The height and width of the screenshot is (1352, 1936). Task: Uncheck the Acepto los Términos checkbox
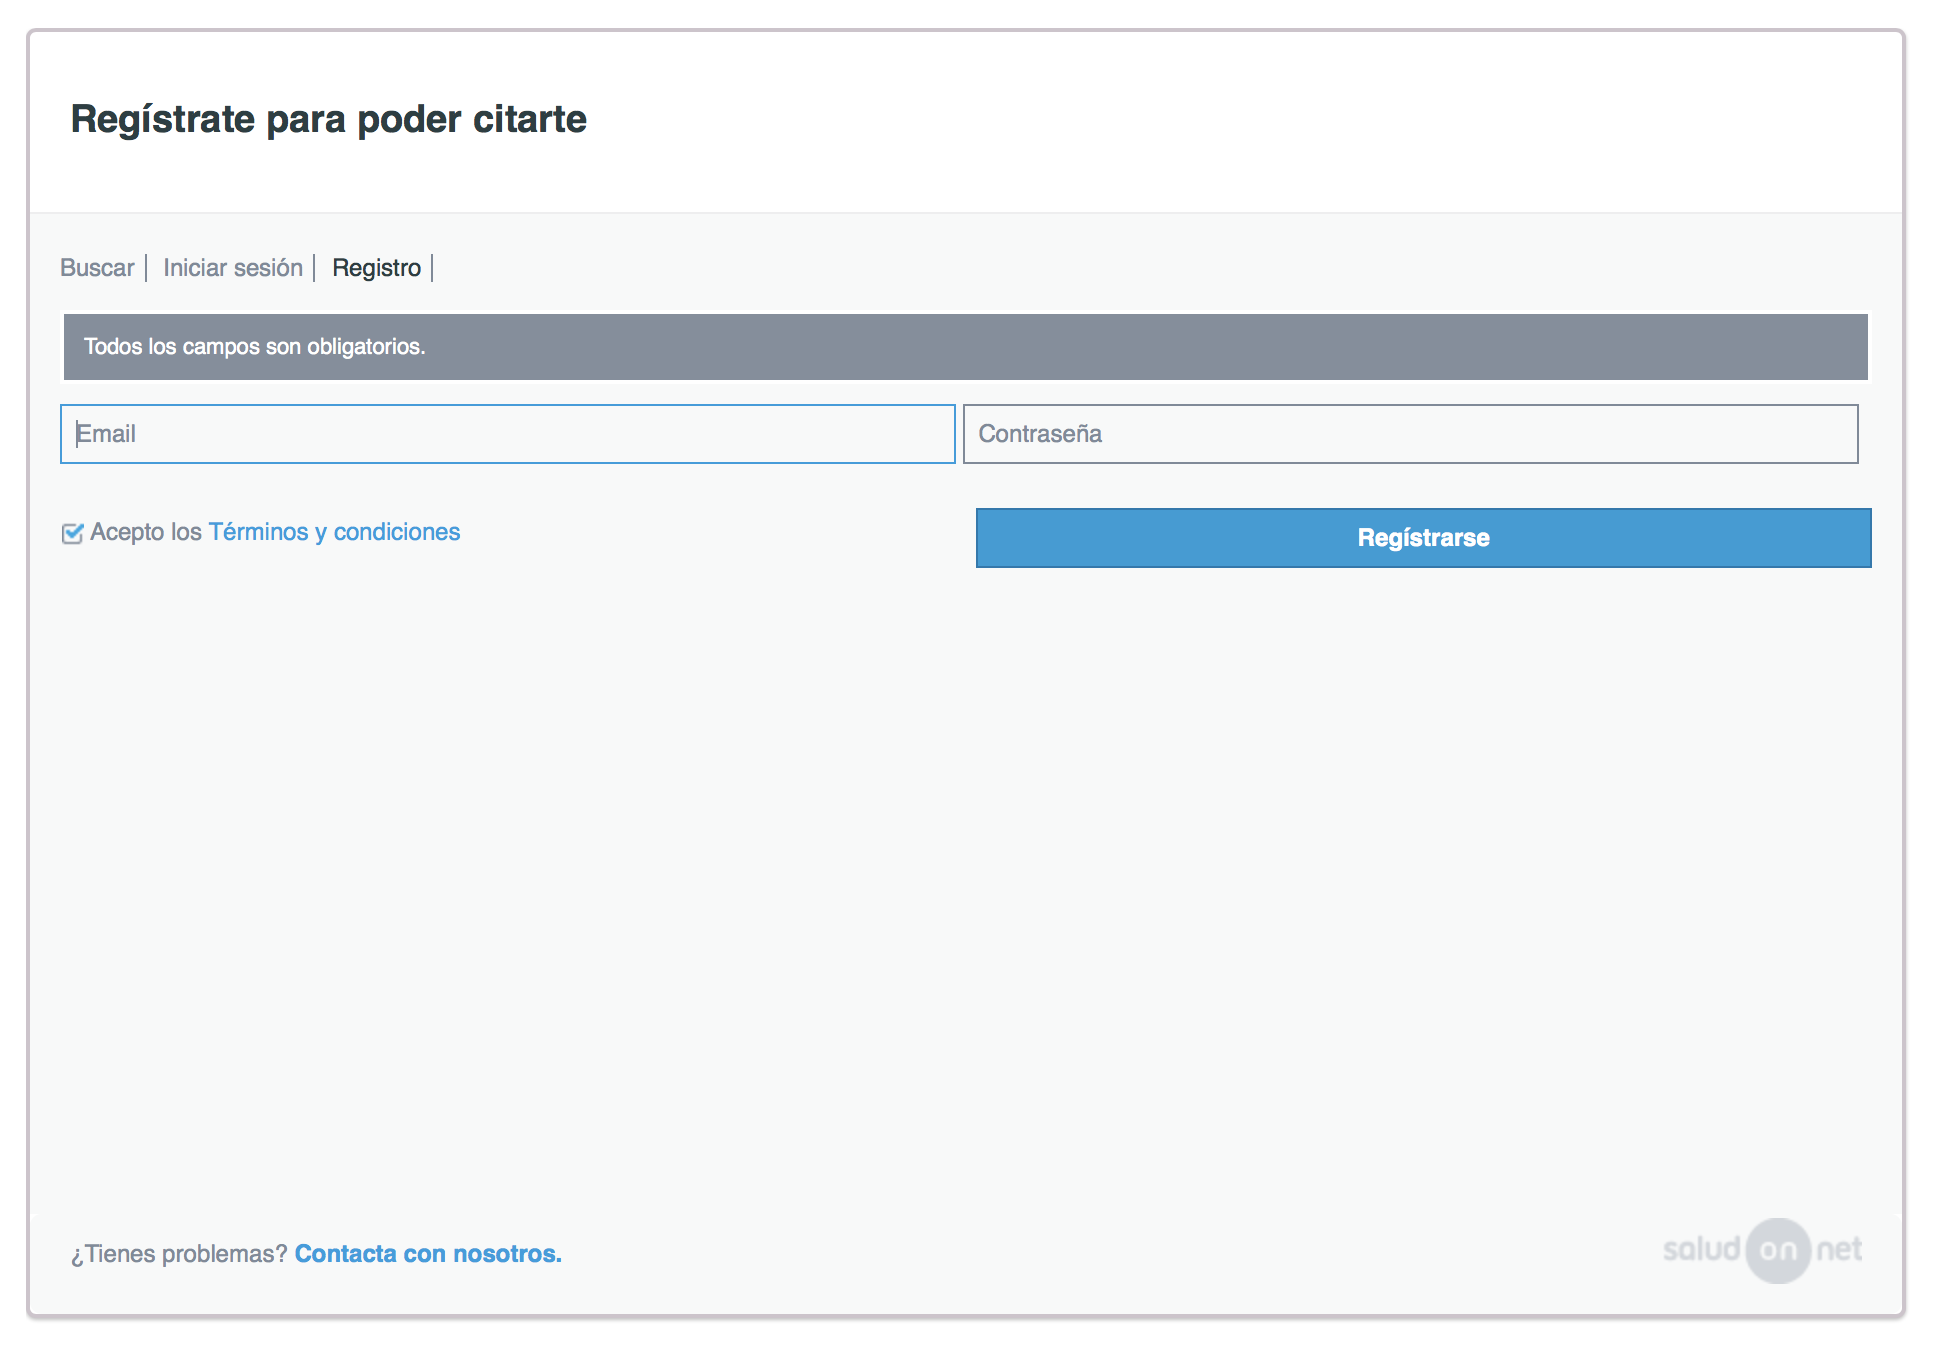tap(72, 533)
